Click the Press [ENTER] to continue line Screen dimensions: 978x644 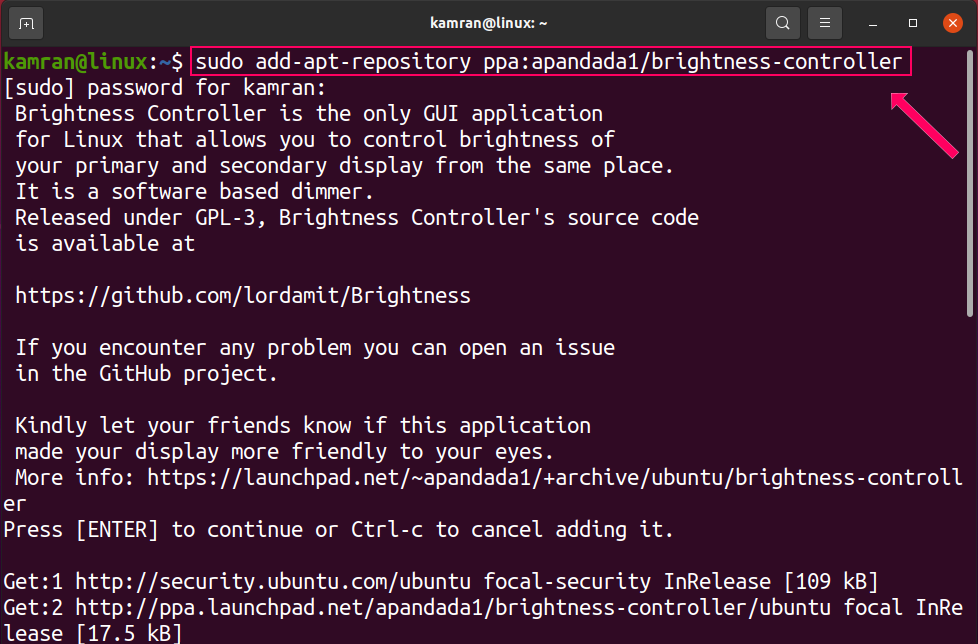pos(338,530)
